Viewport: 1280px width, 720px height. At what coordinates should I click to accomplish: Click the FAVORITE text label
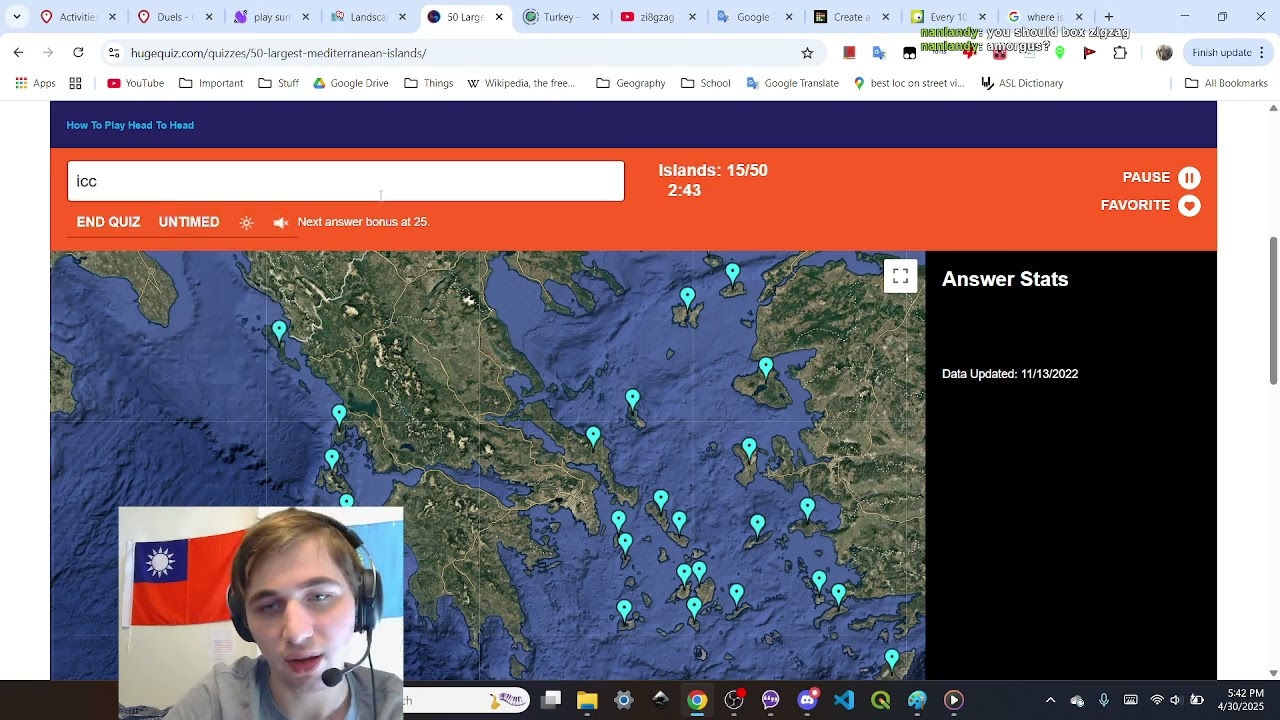1135,205
